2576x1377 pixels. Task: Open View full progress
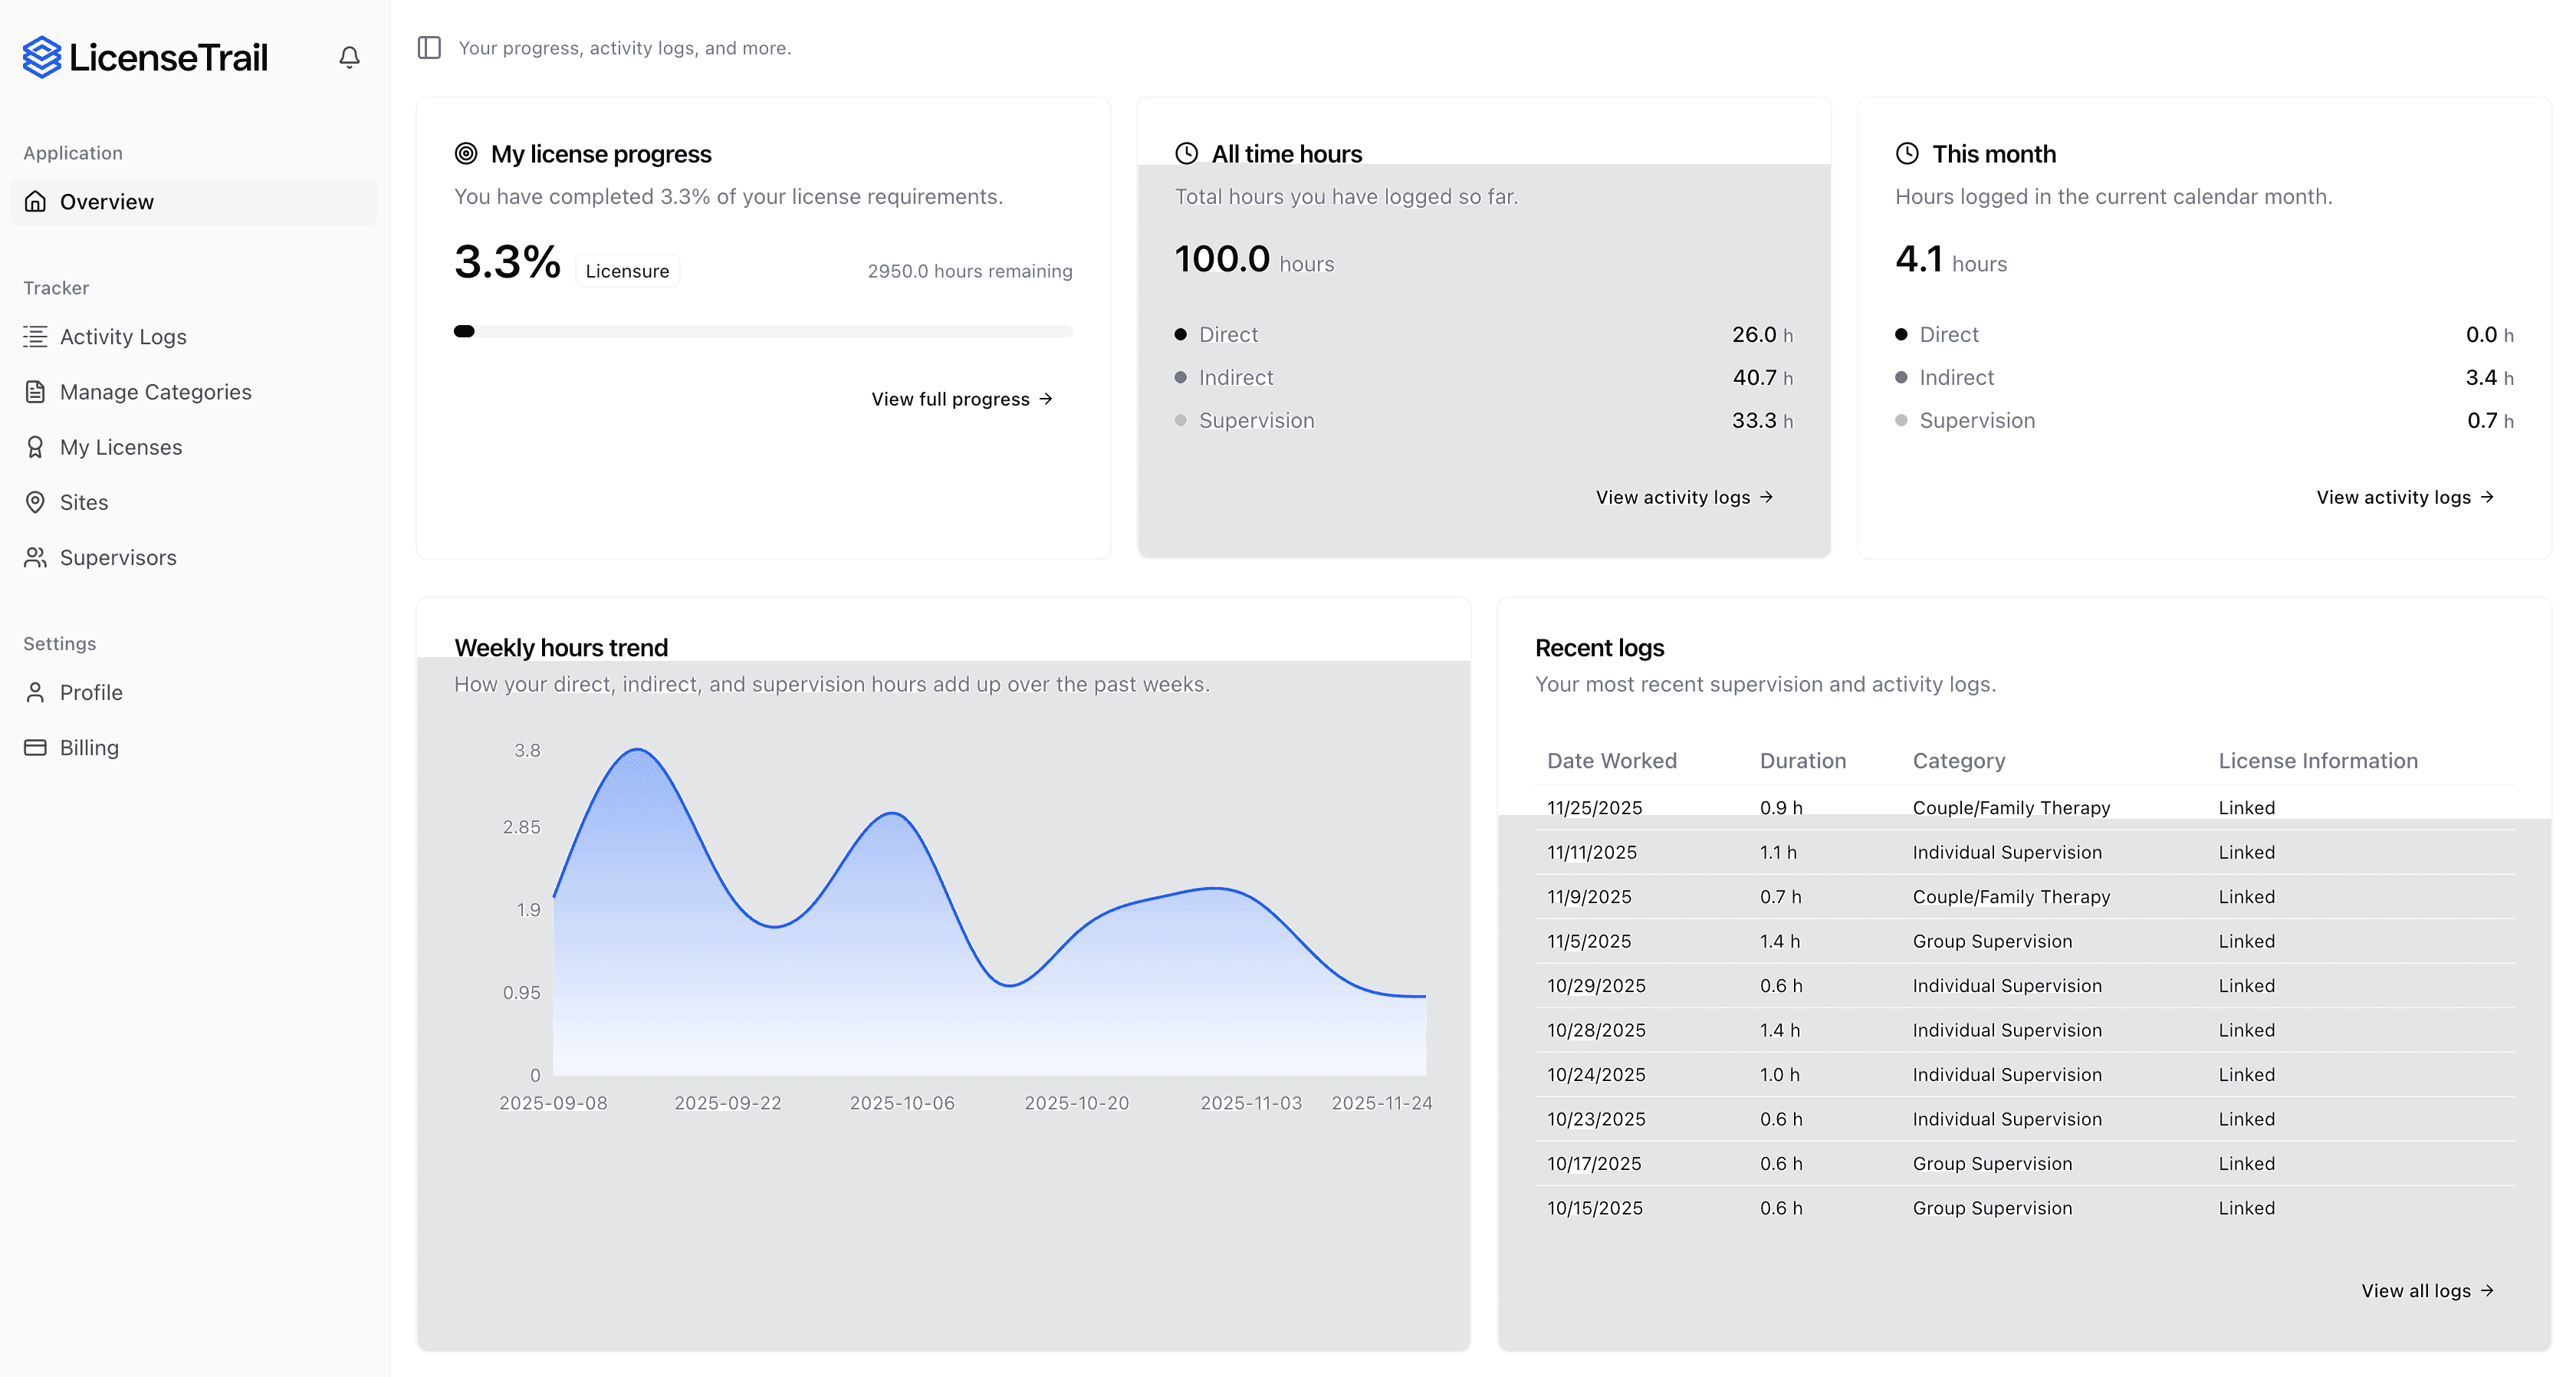pos(960,398)
